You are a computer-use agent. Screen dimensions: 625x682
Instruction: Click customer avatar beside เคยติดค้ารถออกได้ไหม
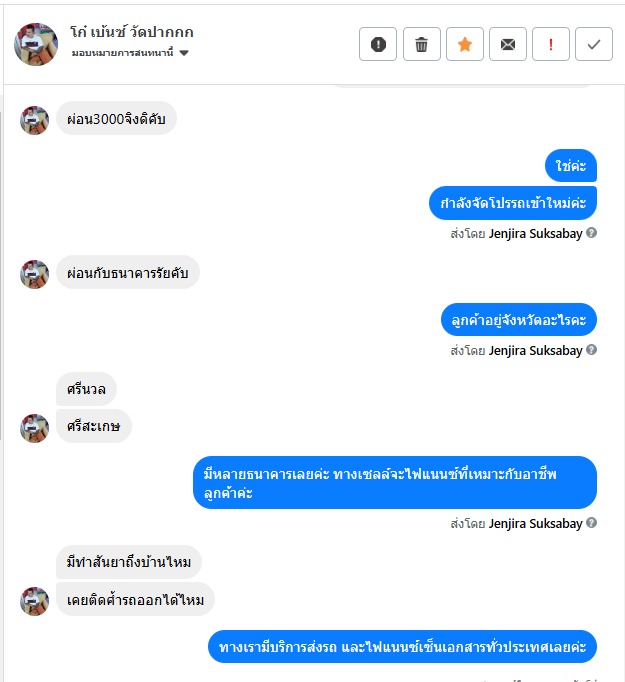[x=34, y=601]
